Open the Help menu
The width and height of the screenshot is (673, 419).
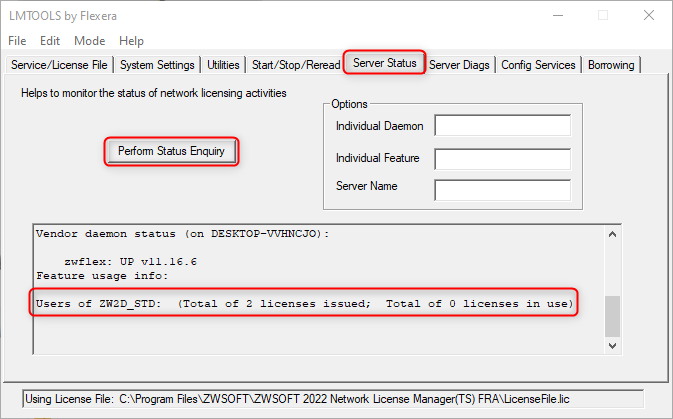[131, 41]
